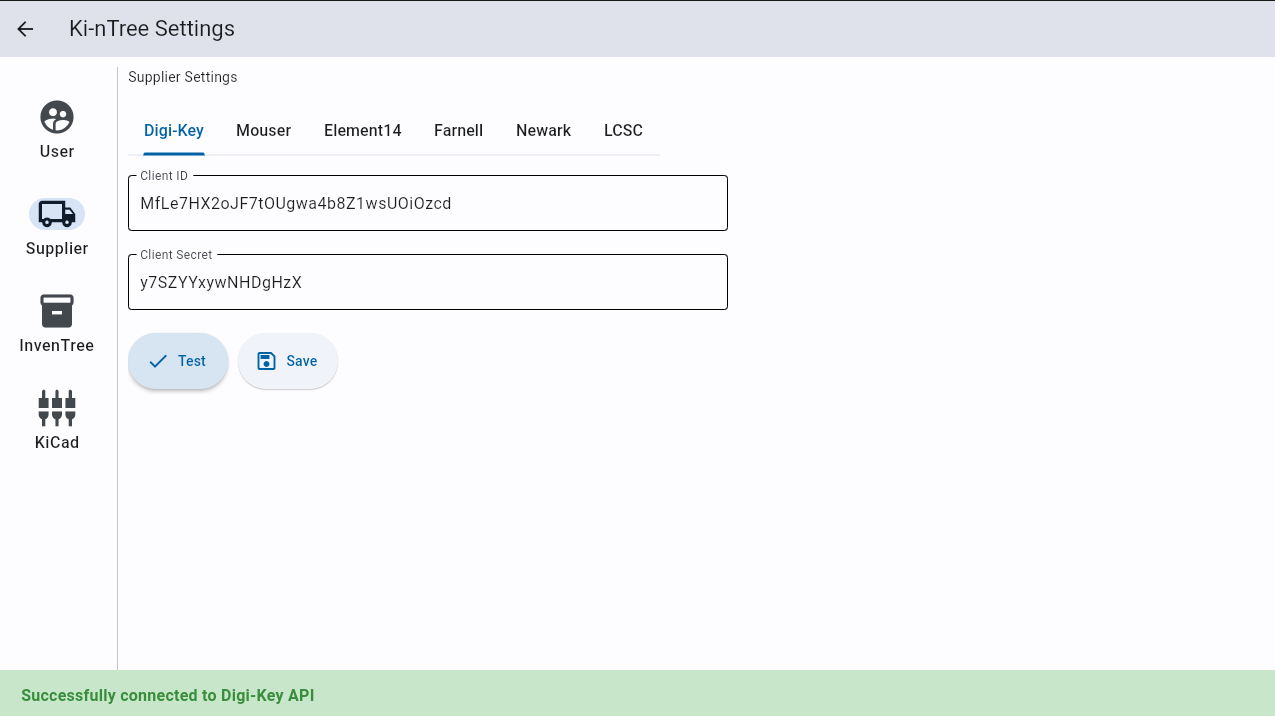Click the 'Successfully connected to Digi-Key API' message
Screen dimensions: 1275x716
pyautogui.click(x=168, y=695)
